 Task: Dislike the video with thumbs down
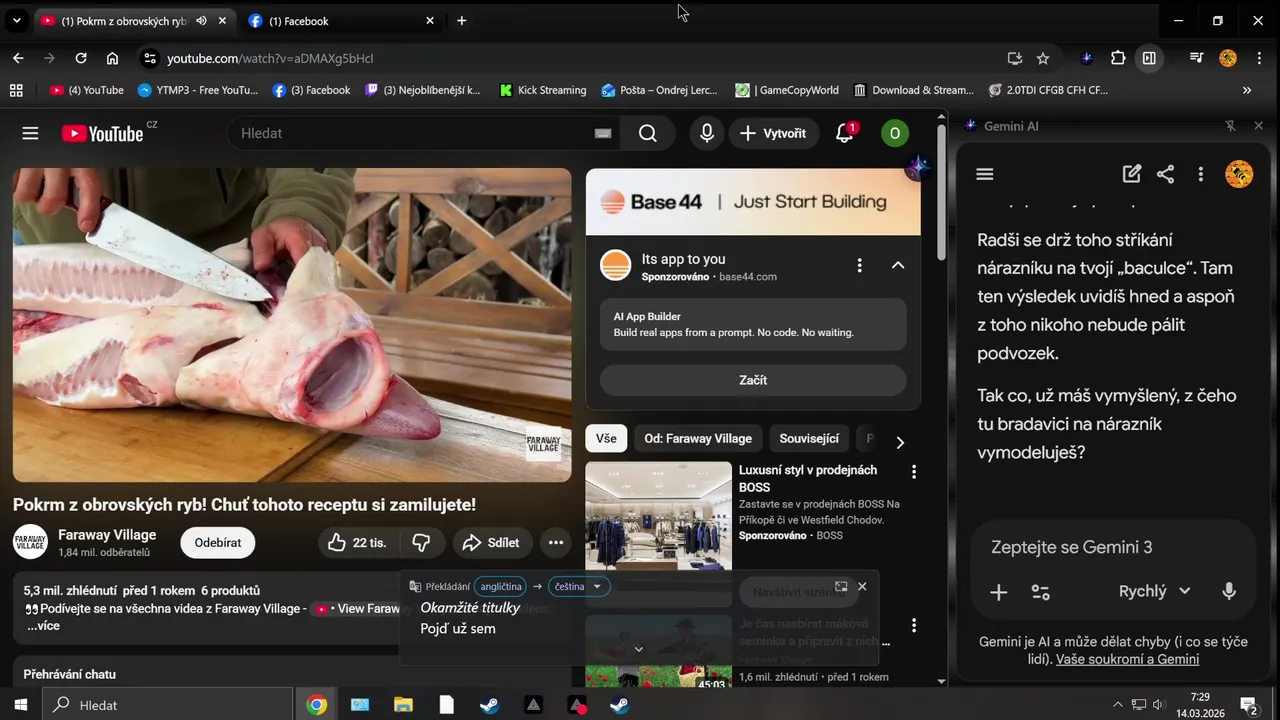[x=421, y=542]
